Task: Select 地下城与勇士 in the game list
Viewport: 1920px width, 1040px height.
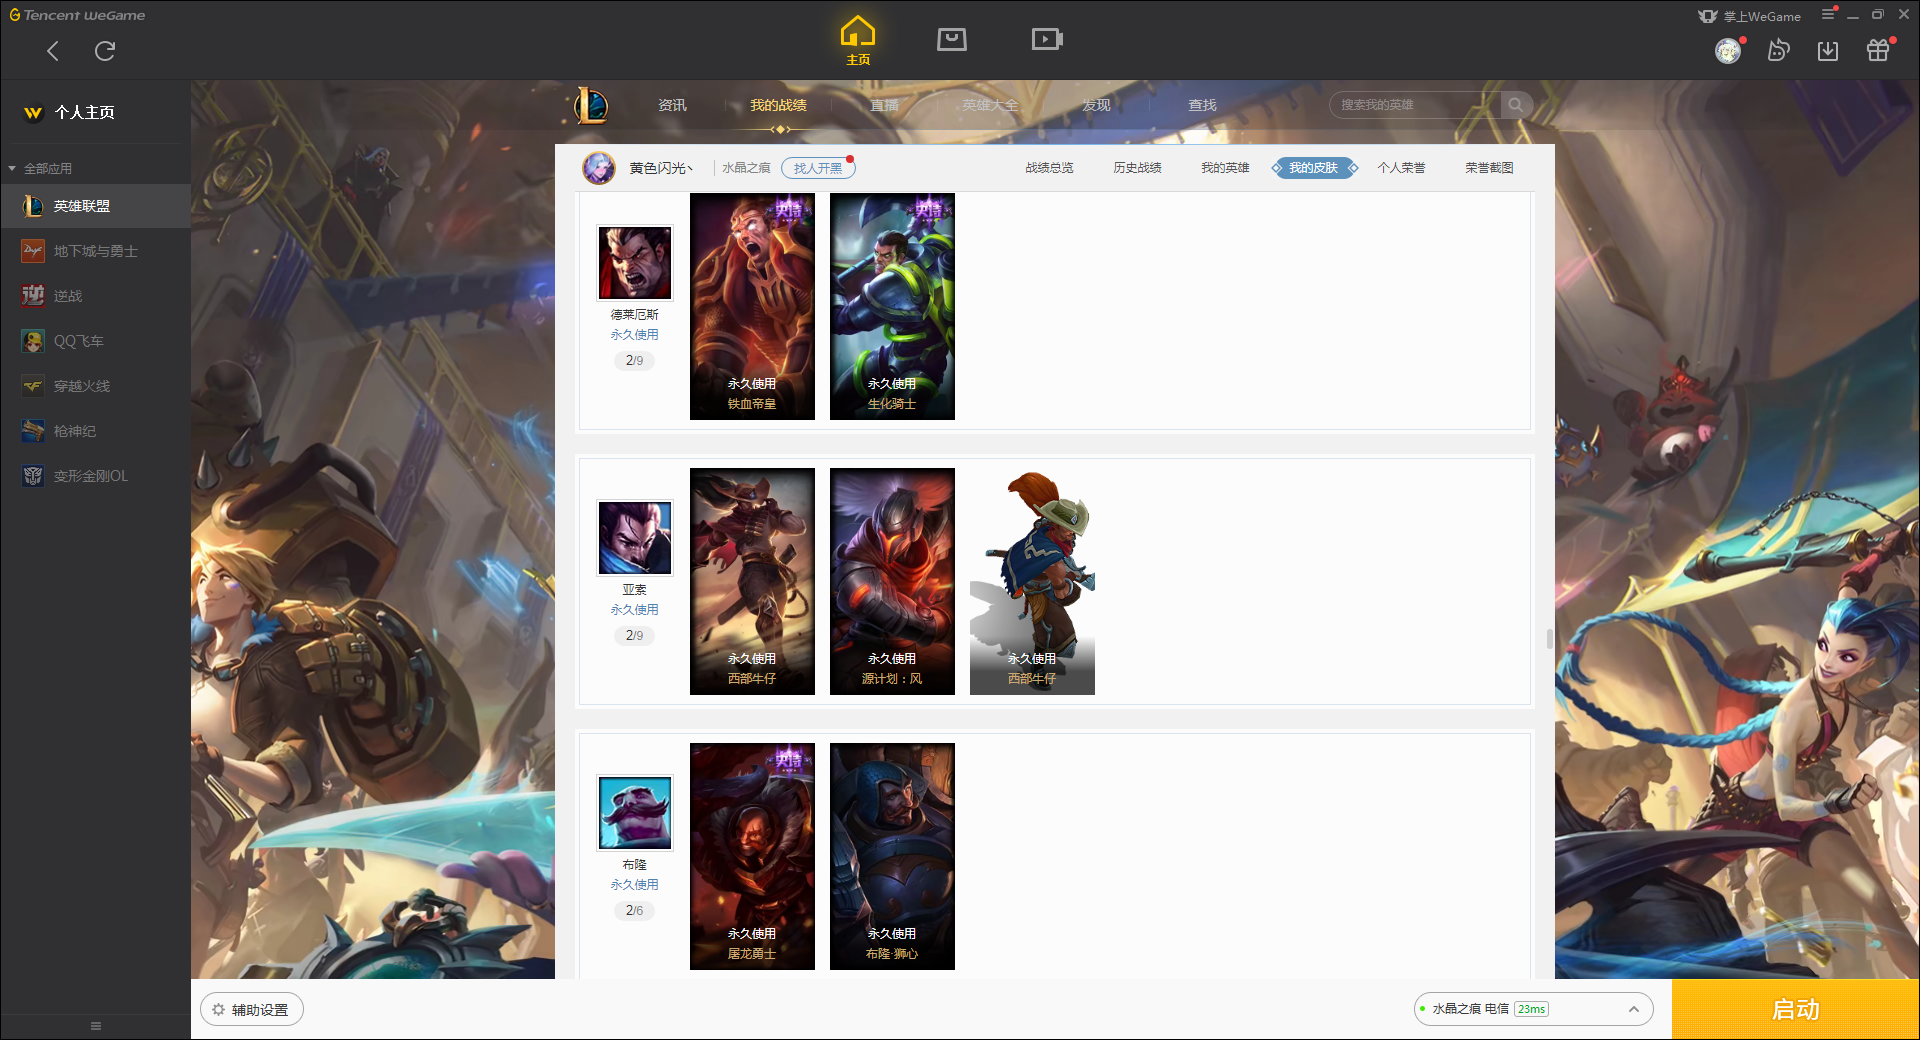Action: (x=95, y=251)
